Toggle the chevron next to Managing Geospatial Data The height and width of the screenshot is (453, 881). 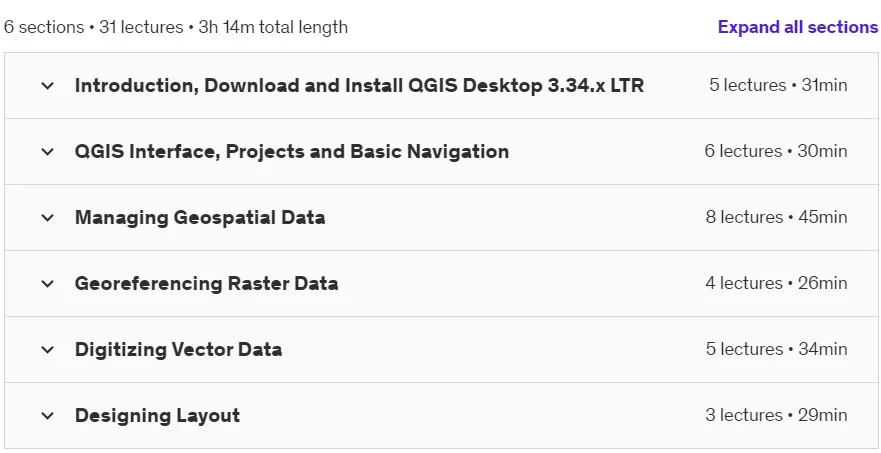(x=48, y=218)
